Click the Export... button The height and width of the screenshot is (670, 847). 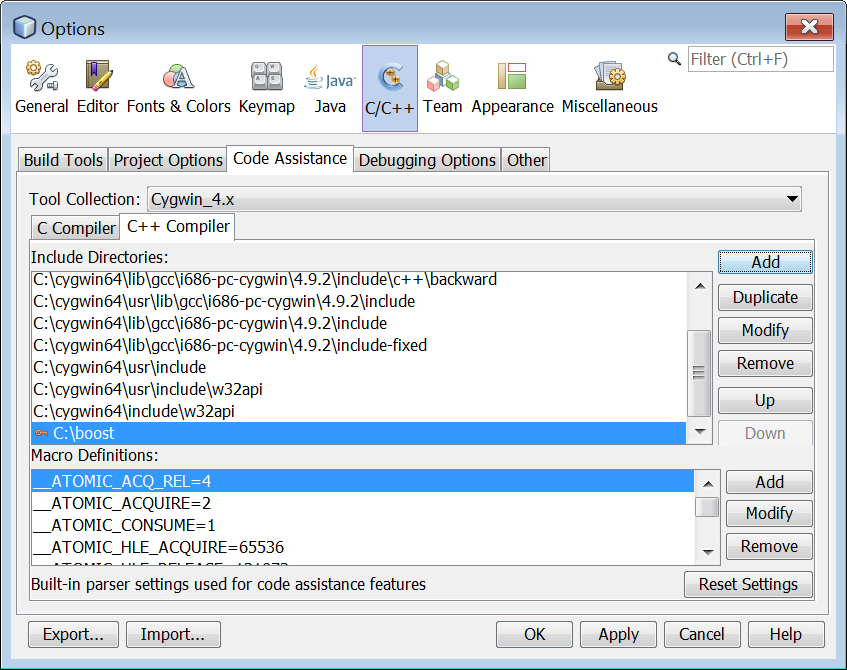coord(73,634)
